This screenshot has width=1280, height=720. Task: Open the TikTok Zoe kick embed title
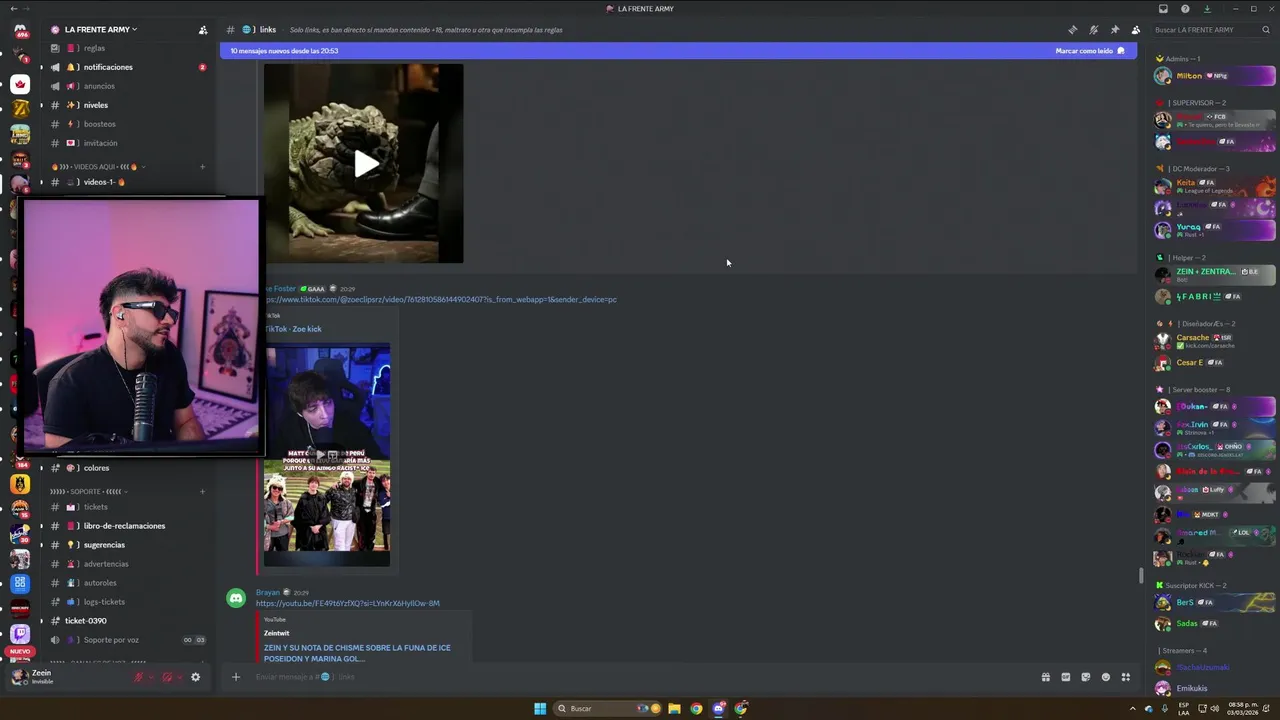[x=293, y=329]
